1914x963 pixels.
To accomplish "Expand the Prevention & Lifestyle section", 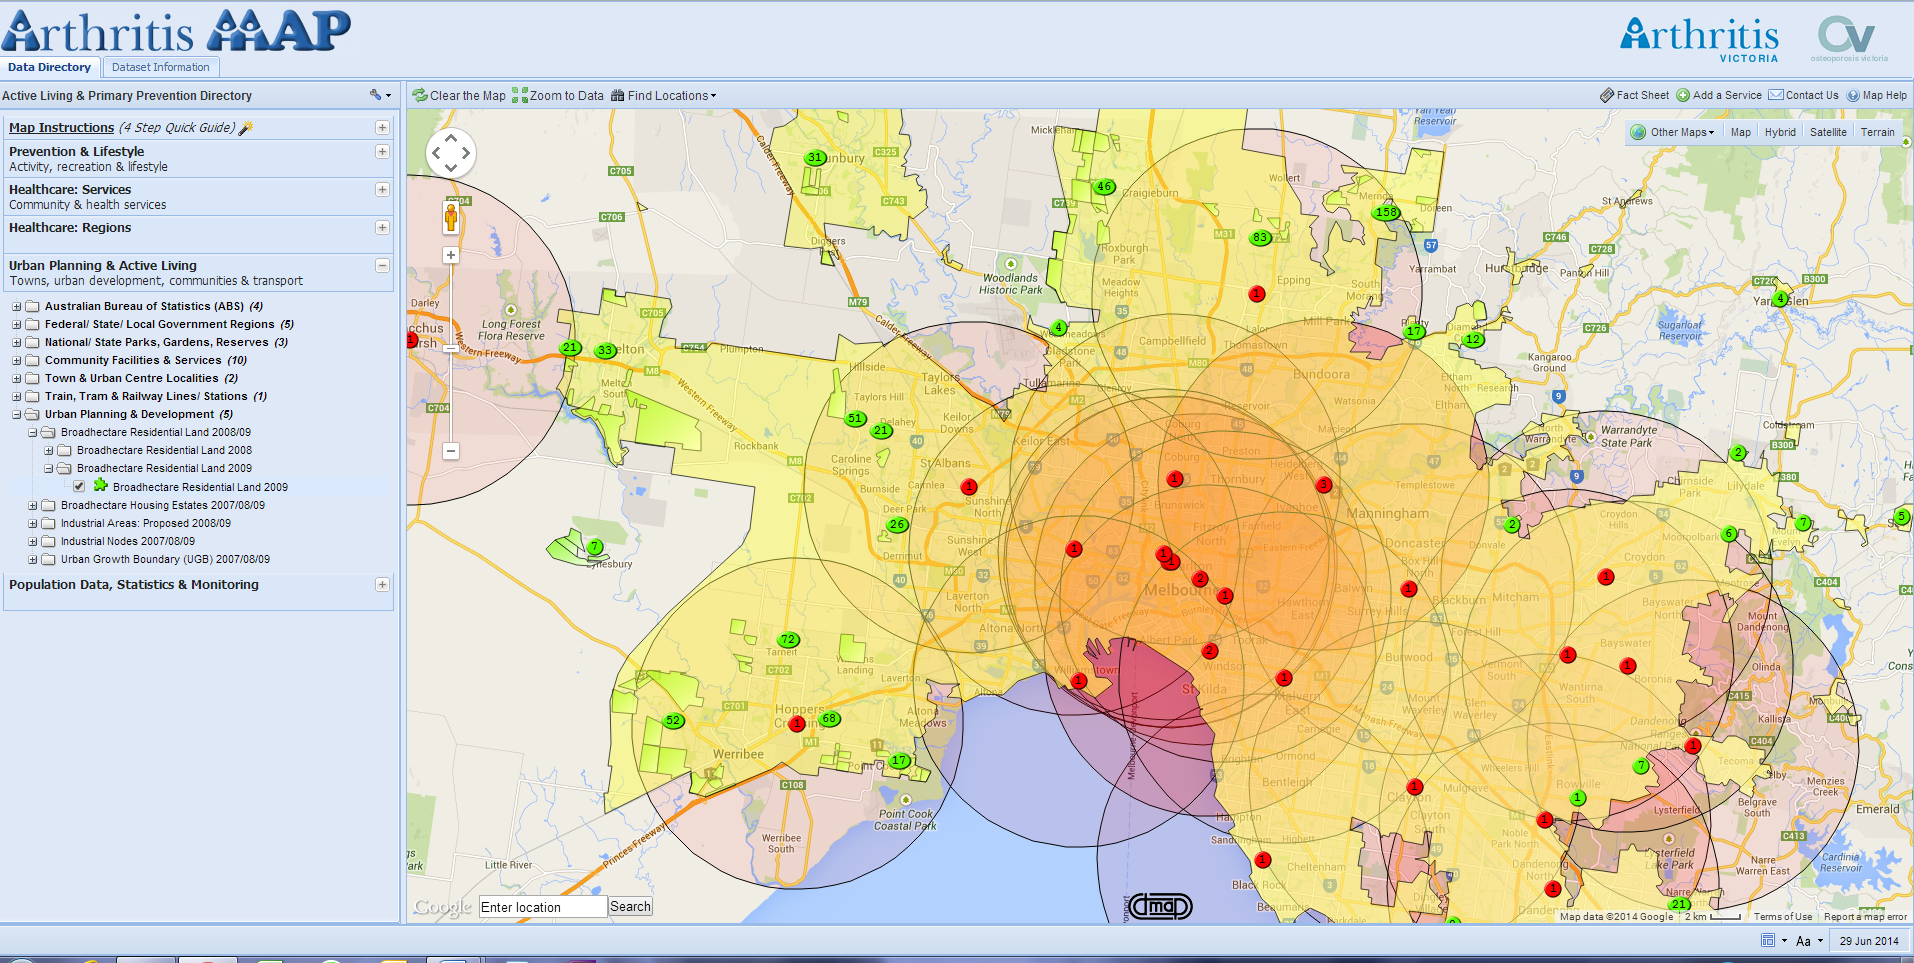I will click(382, 152).
